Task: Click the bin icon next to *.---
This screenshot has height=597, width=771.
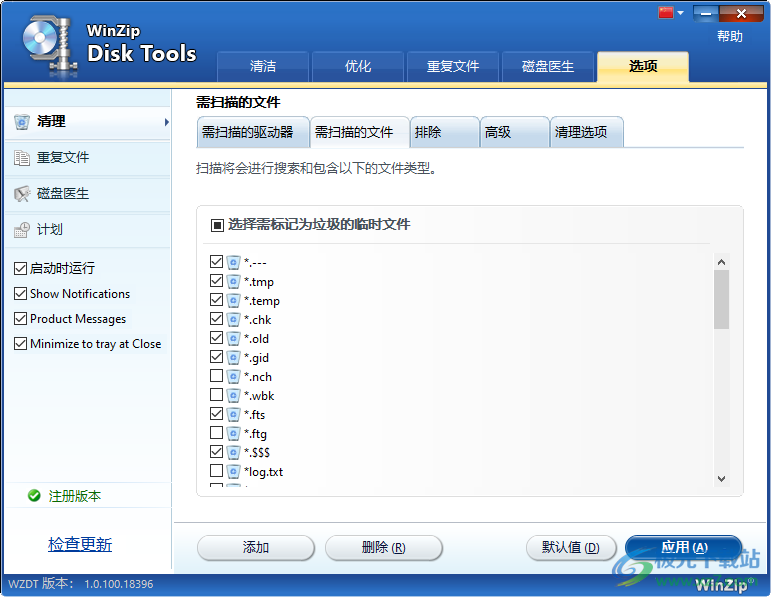Action: click(x=234, y=263)
